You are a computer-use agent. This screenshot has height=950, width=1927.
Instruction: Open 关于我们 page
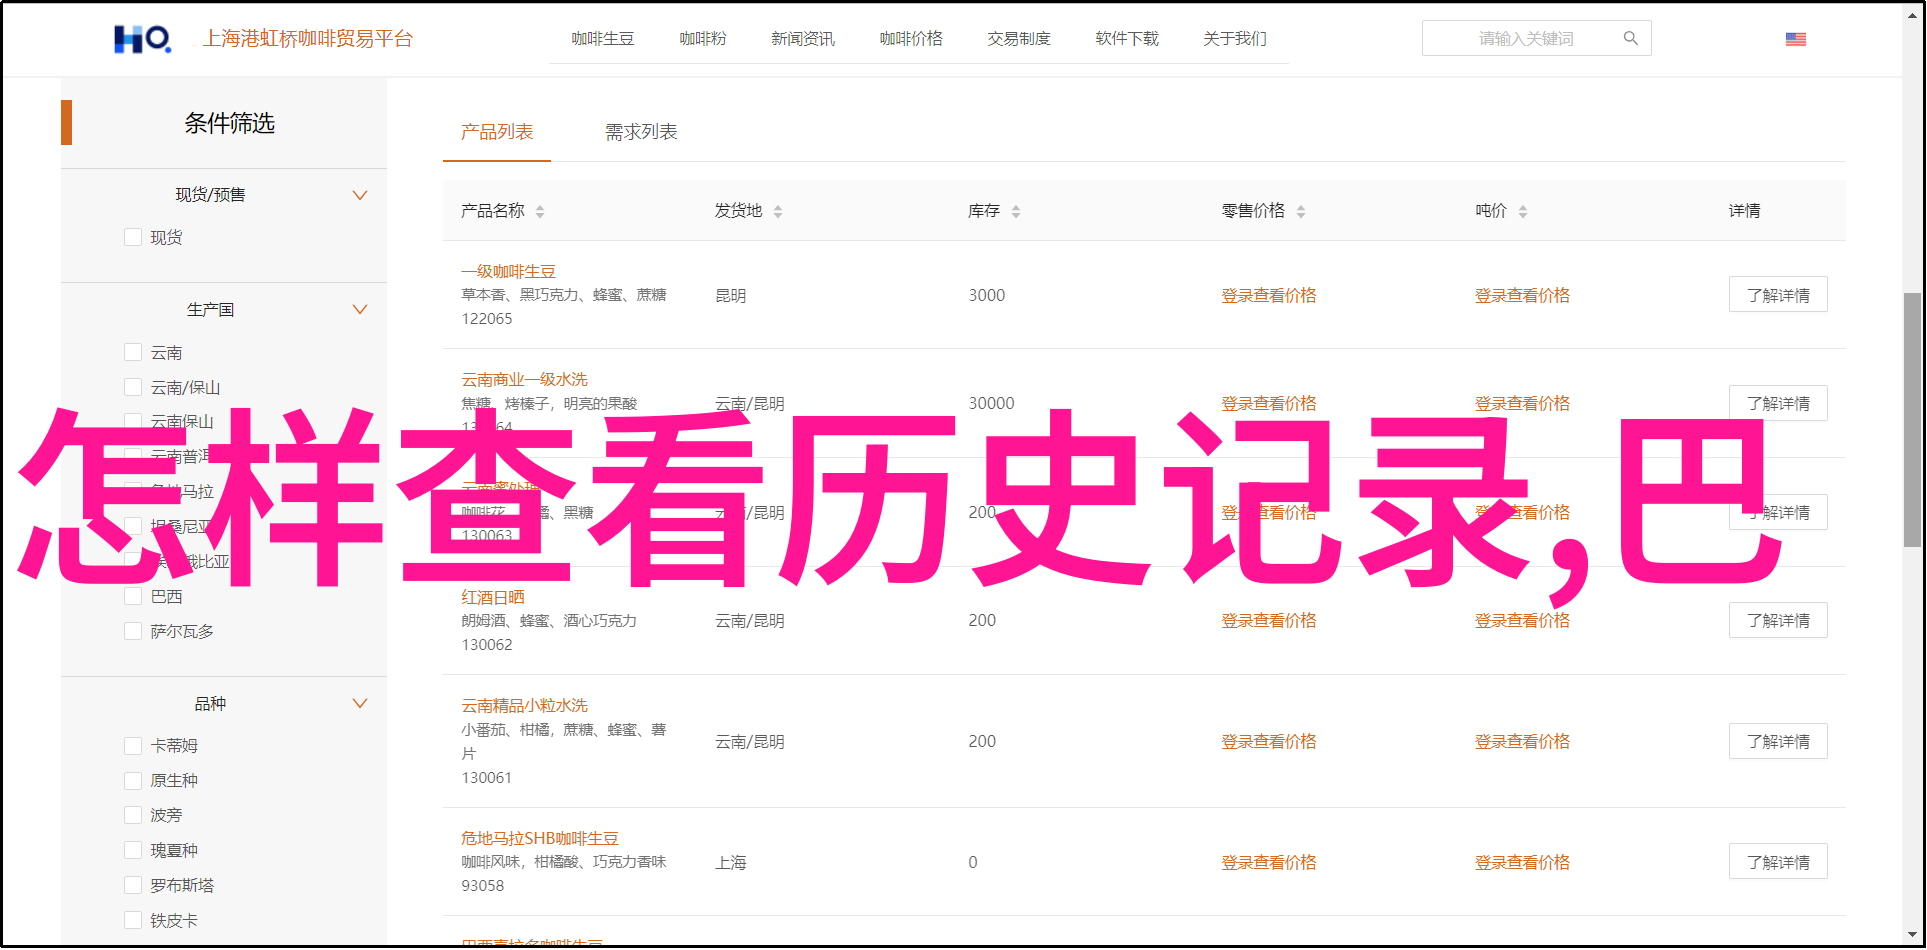(x=1235, y=38)
